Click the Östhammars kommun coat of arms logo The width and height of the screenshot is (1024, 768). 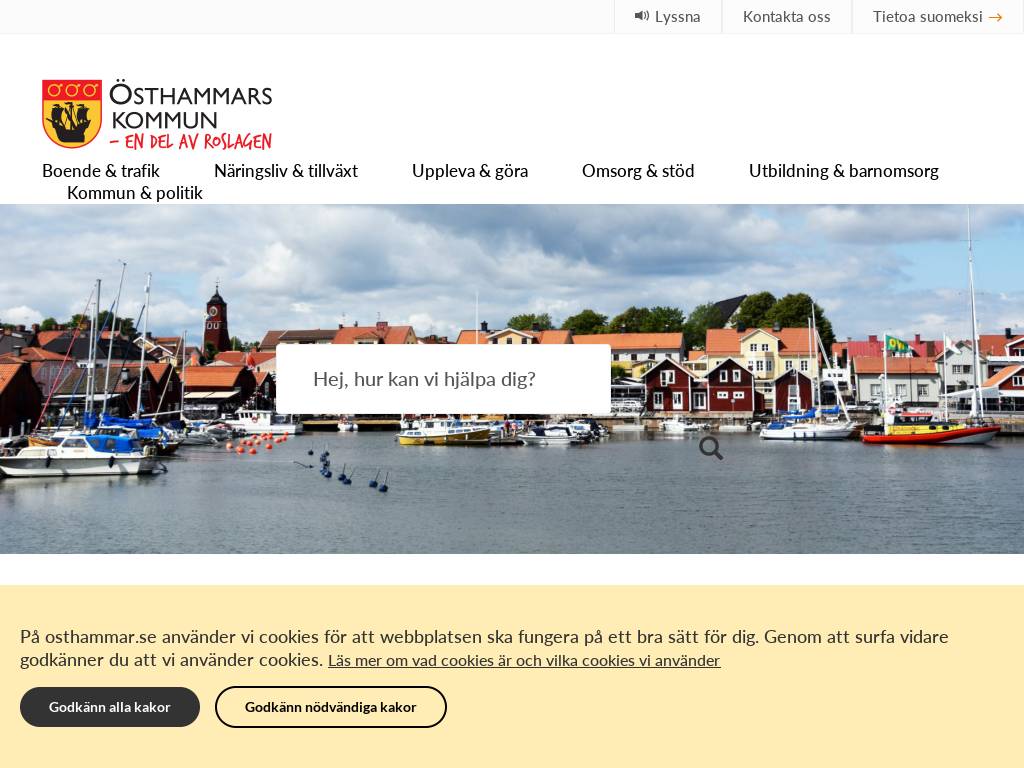pos(72,114)
